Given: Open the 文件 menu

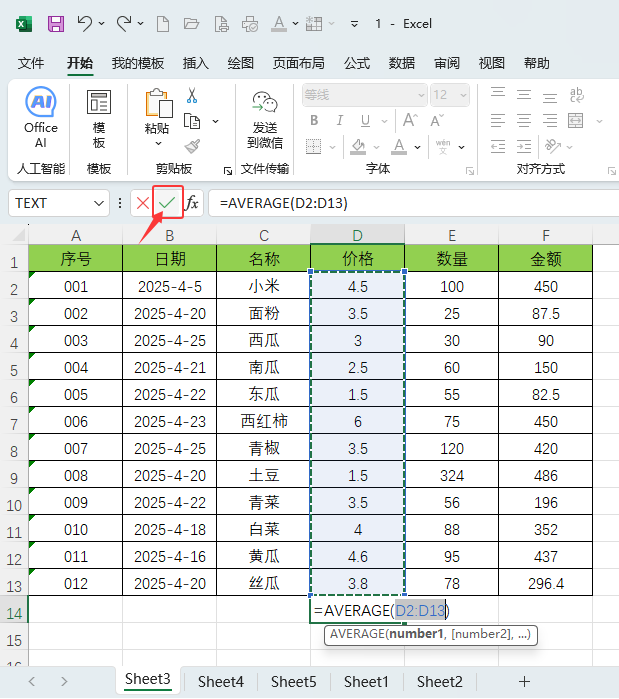Looking at the screenshot, I should coord(31,63).
